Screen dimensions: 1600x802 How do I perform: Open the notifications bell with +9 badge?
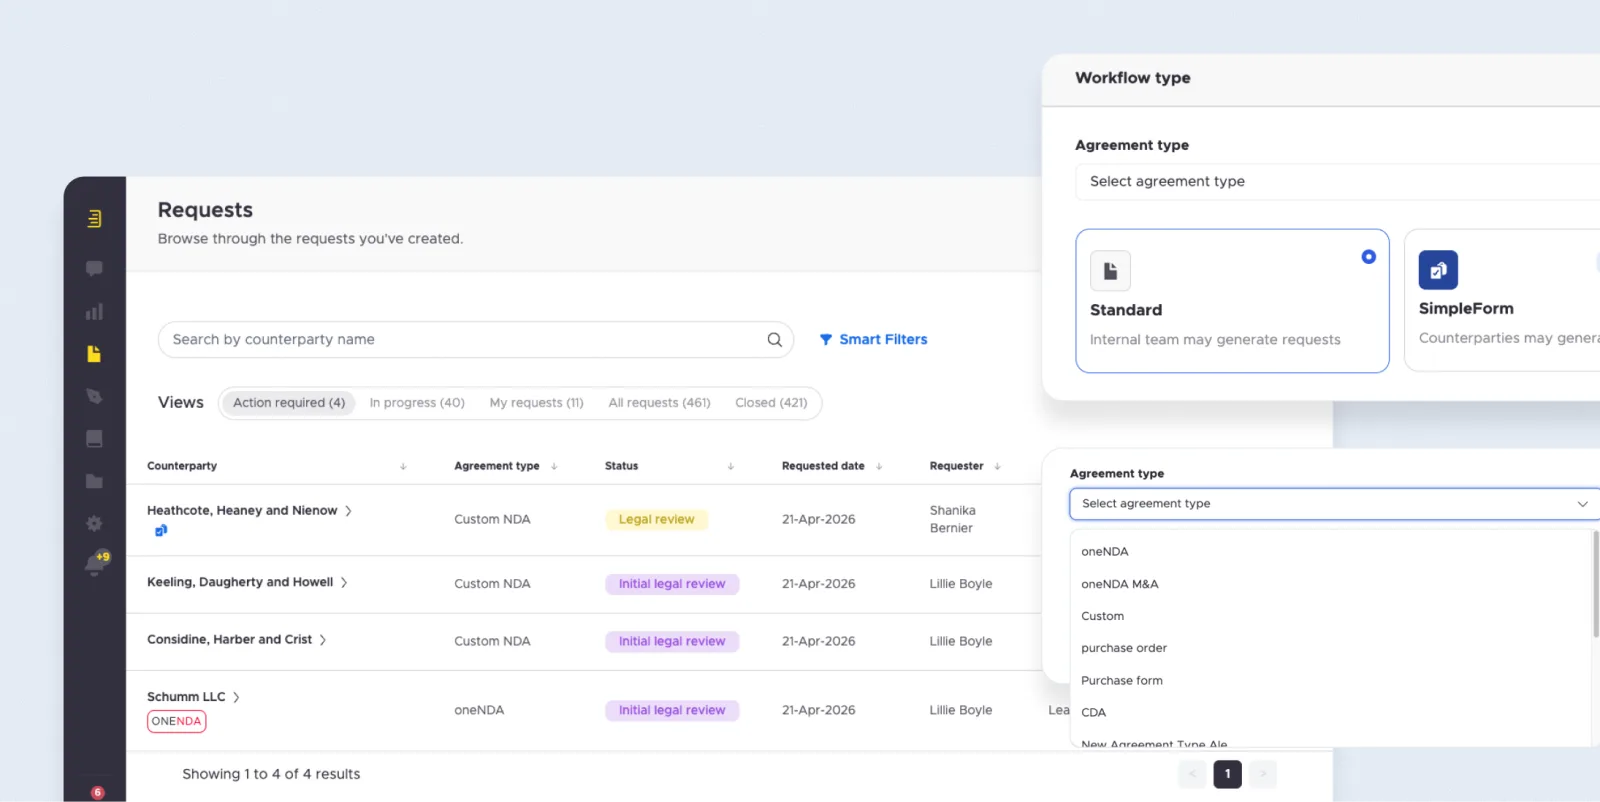click(x=96, y=564)
